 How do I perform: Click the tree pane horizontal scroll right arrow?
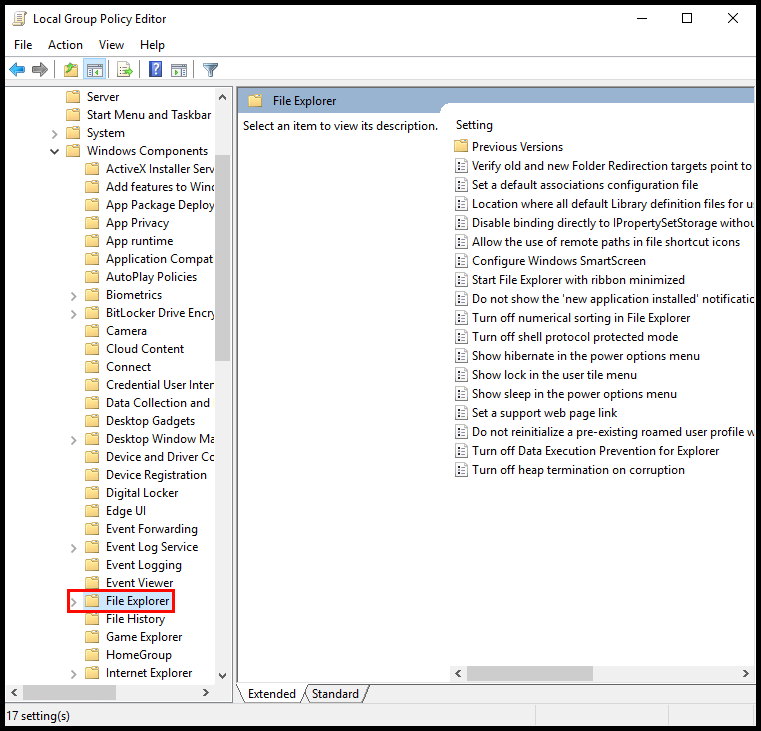(206, 693)
